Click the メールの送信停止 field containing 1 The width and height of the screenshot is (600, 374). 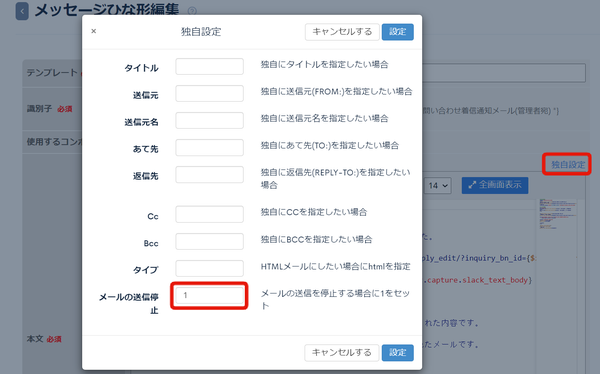[209, 296]
